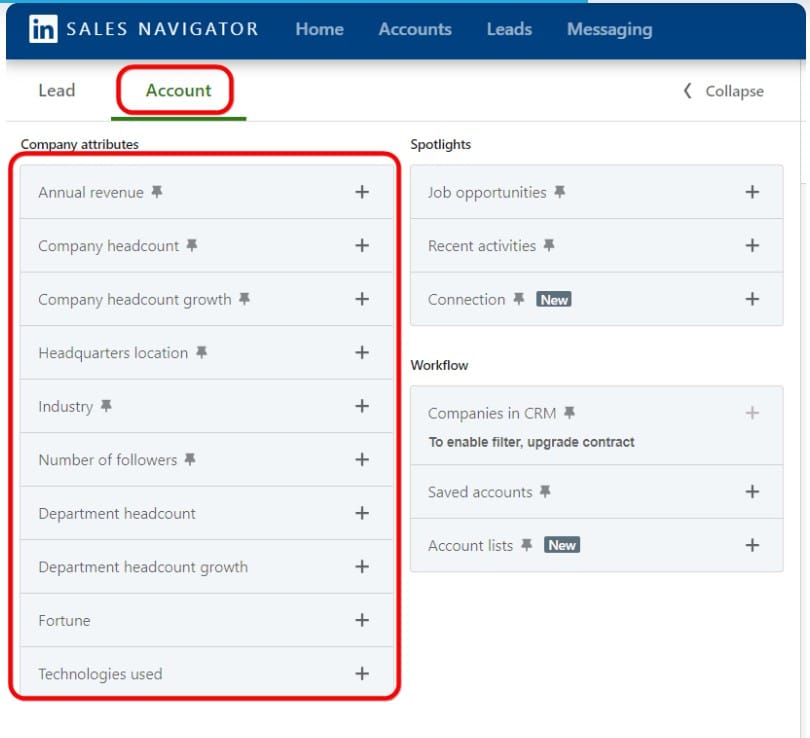Click the Sales Navigator title
This screenshot has height=738, width=810.
[x=162, y=29]
